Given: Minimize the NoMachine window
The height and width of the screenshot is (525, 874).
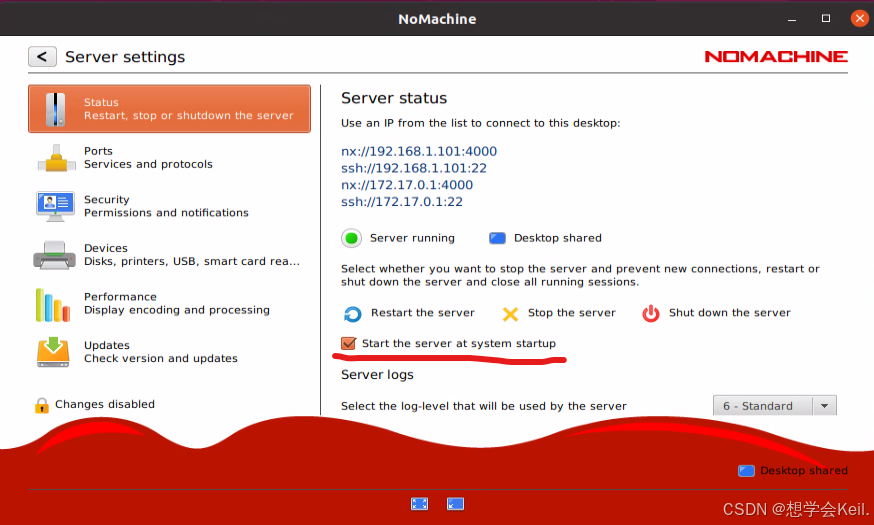Looking at the screenshot, I should coord(792,19).
